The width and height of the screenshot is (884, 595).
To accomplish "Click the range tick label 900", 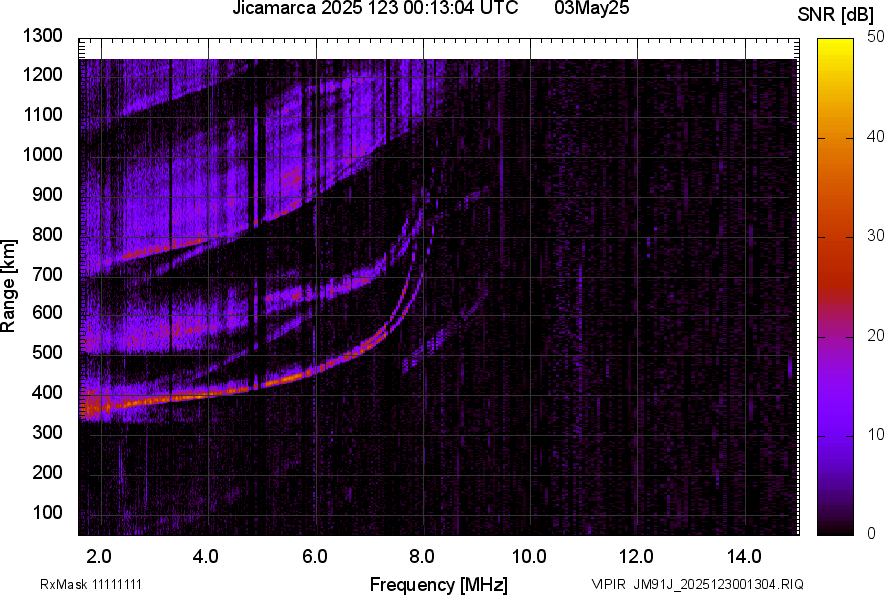I will click(x=47, y=194).
